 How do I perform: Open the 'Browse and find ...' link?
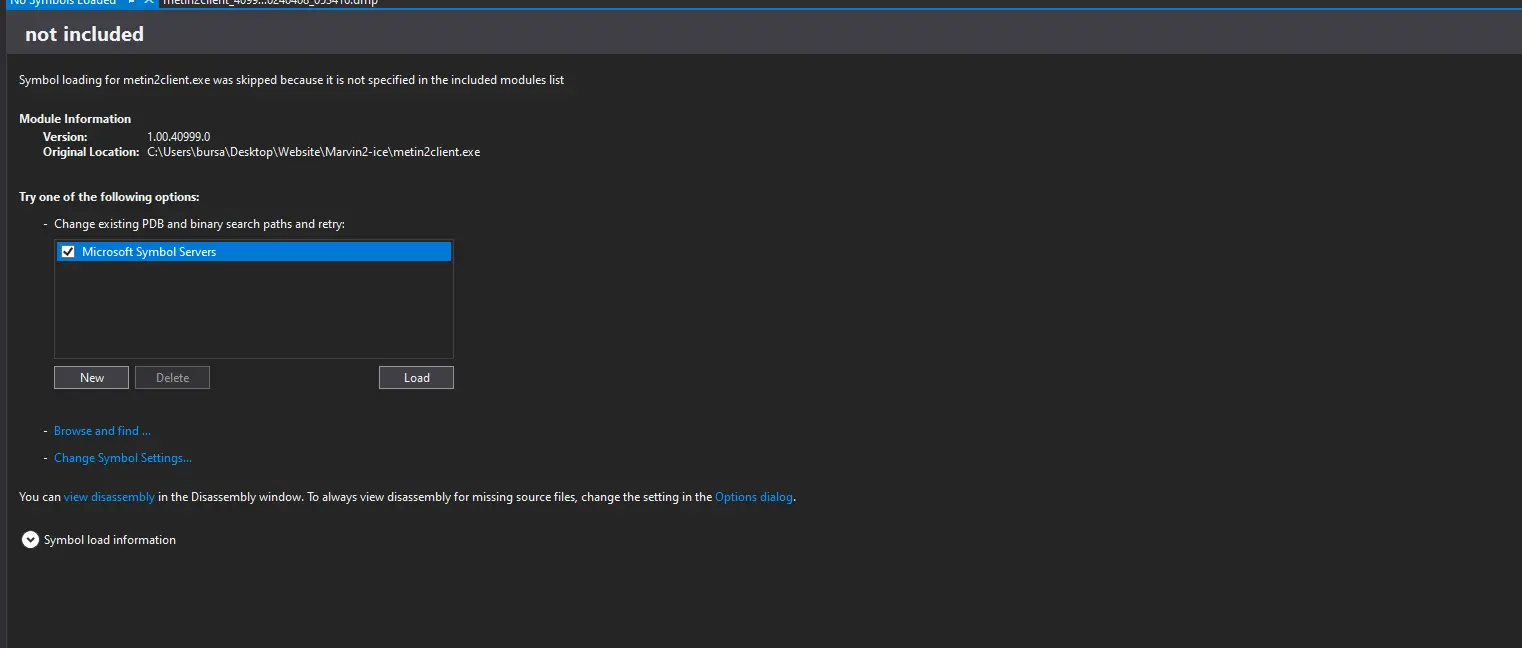pos(102,431)
